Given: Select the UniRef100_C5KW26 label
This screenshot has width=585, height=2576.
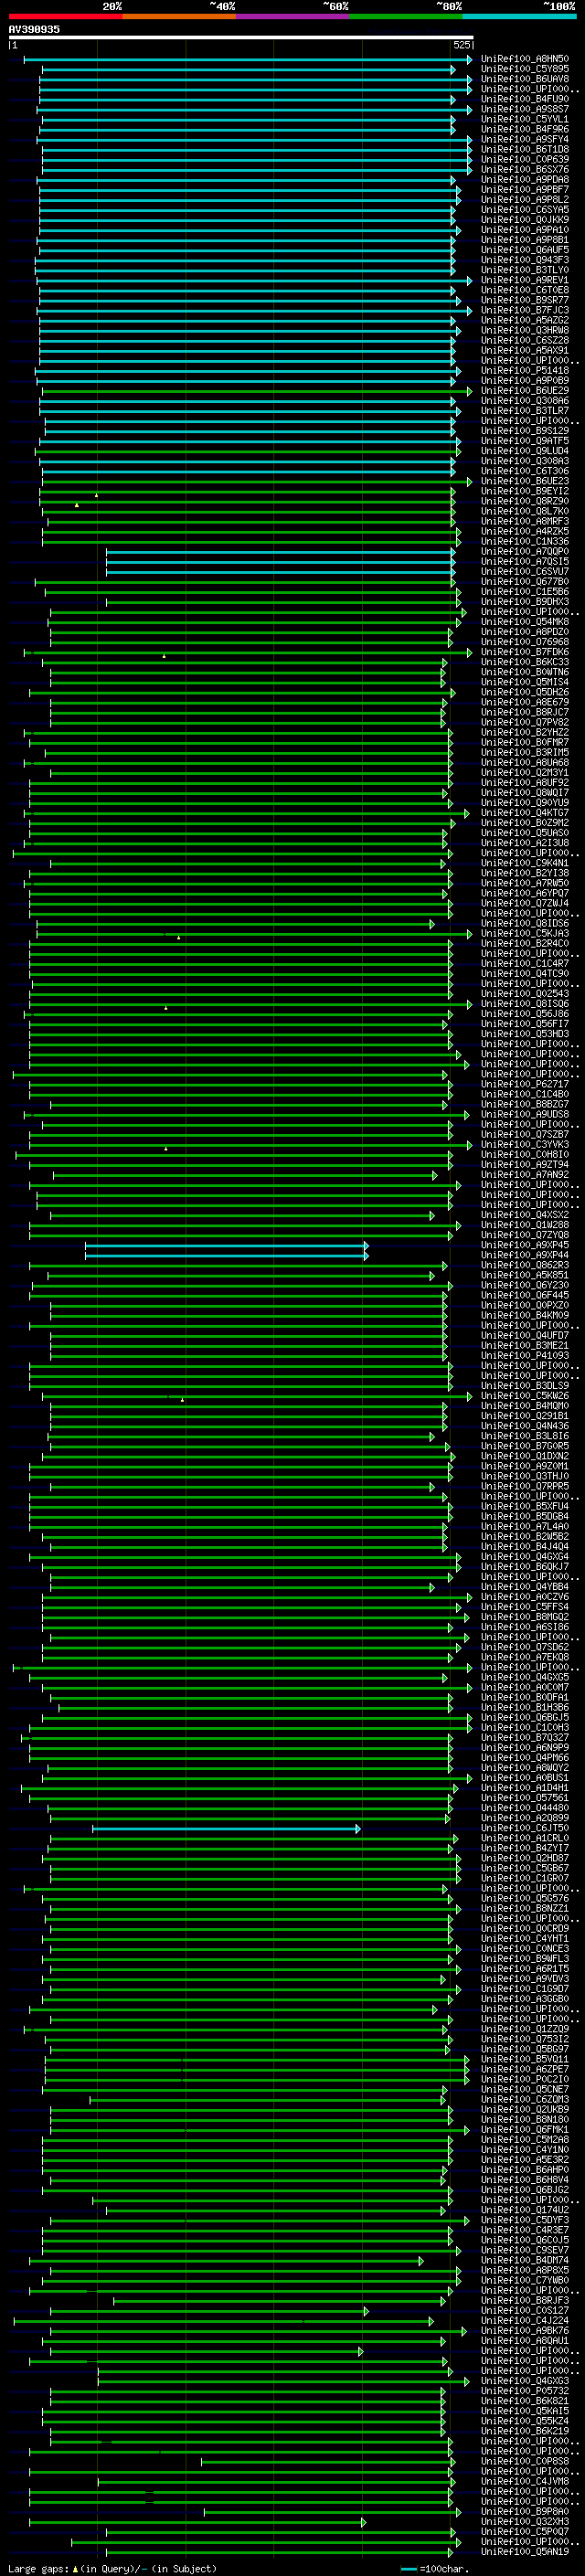Looking at the screenshot, I should pos(525,1396).
